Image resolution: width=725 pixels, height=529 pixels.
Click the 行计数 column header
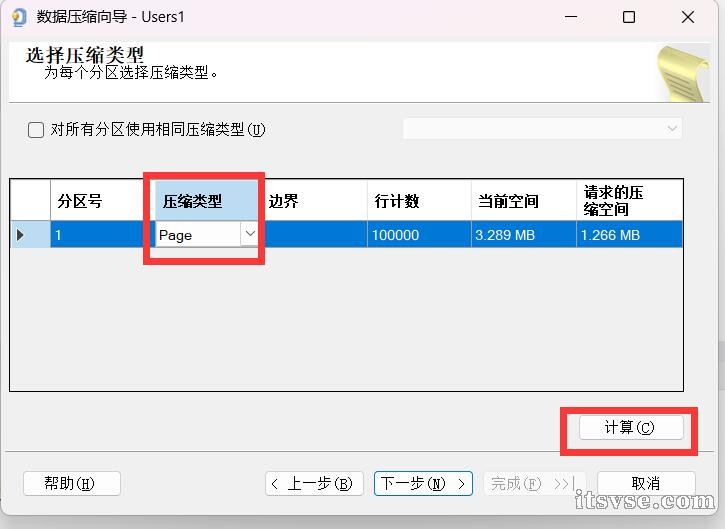tap(419, 201)
